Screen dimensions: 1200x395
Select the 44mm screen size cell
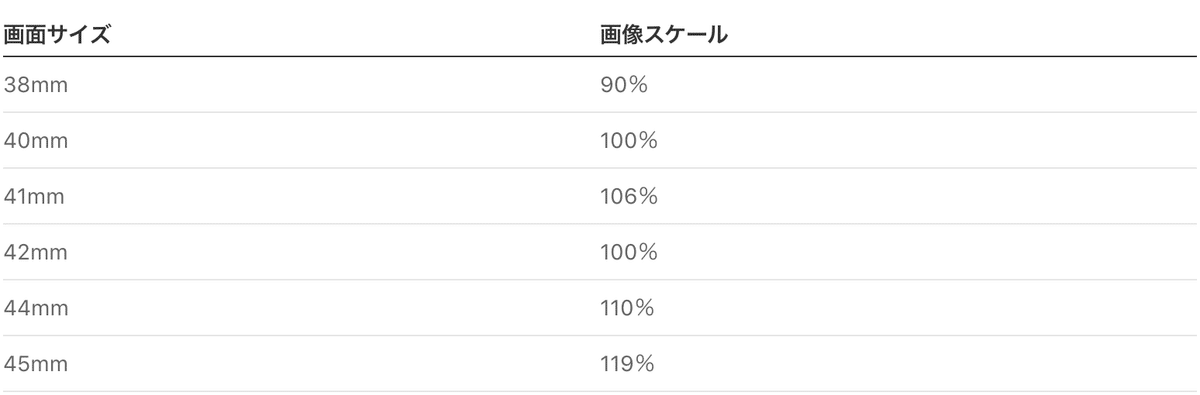pyautogui.click(x=36, y=308)
